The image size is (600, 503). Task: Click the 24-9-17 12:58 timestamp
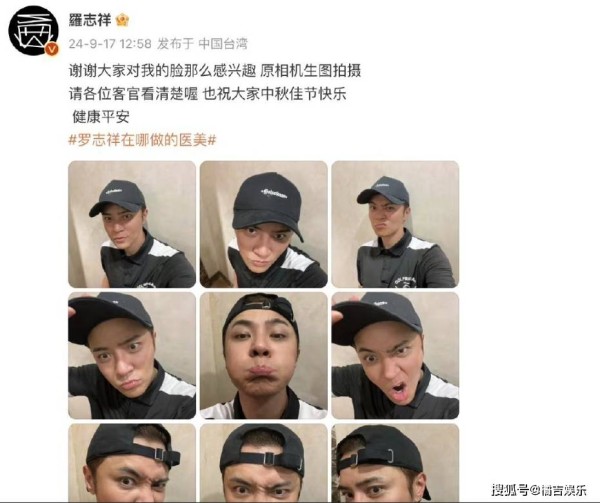click(x=110, y=44)
